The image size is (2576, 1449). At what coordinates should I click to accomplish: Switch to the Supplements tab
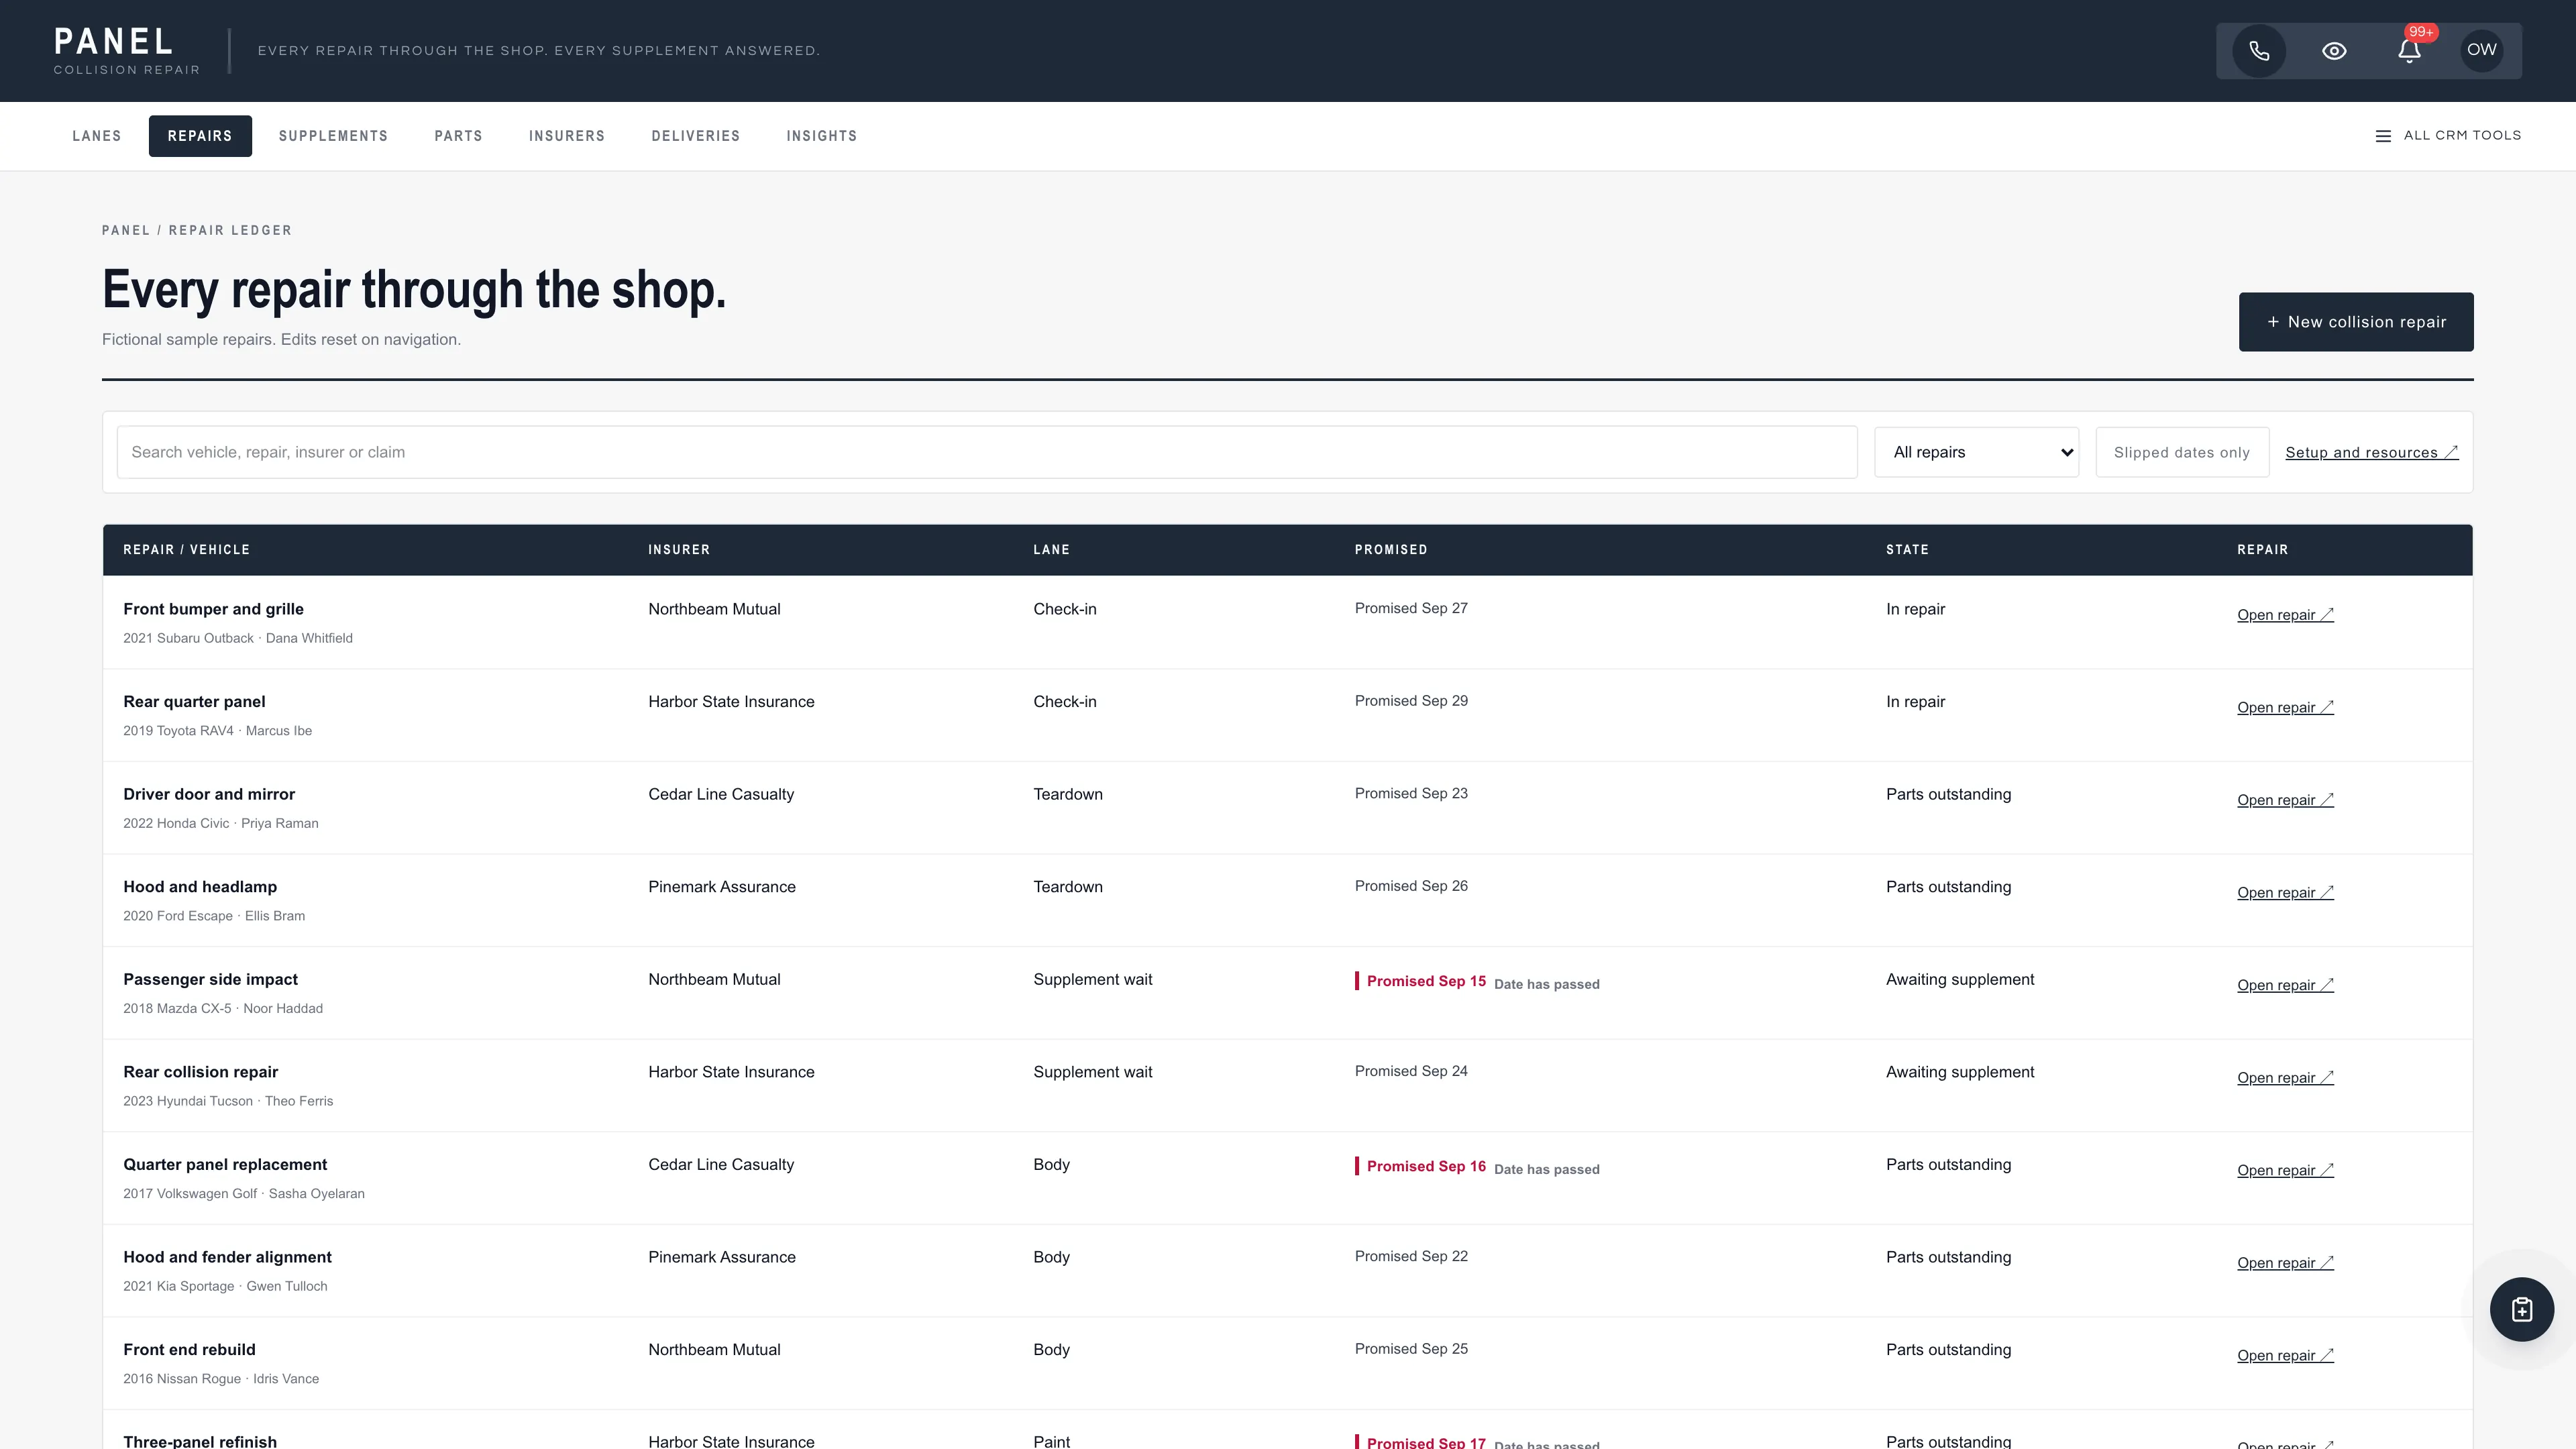[333, 136]
